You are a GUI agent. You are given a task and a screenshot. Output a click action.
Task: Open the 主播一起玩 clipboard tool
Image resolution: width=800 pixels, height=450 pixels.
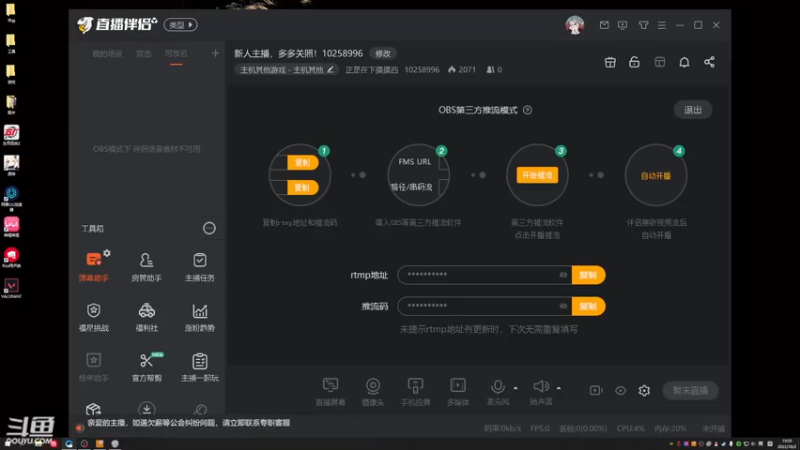[199, 366]
